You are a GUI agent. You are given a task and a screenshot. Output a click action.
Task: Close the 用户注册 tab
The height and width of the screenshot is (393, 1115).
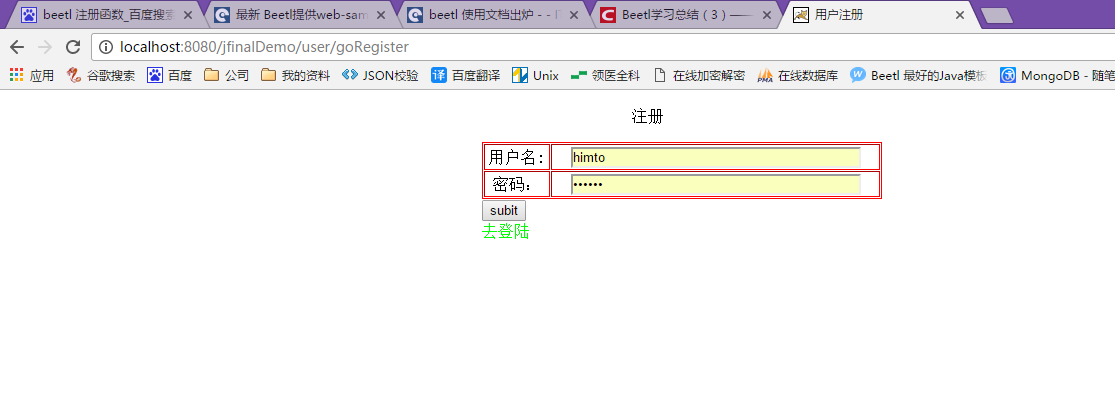(960, 15)
